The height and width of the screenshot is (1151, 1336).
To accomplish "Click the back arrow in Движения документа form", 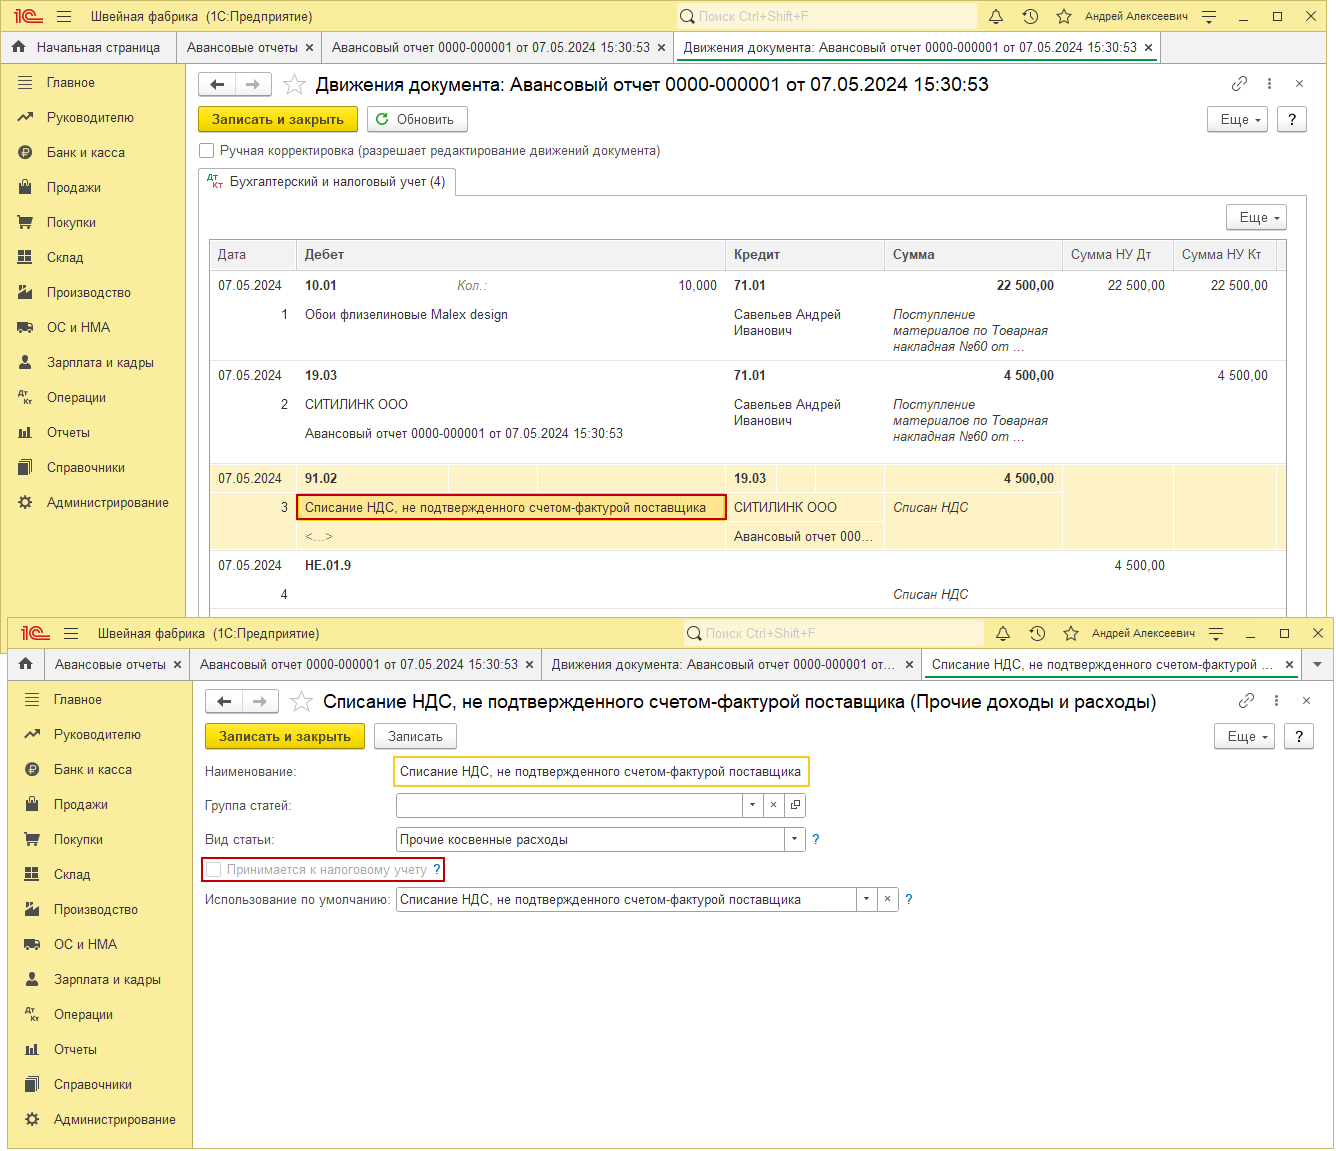I will [217, 85].
